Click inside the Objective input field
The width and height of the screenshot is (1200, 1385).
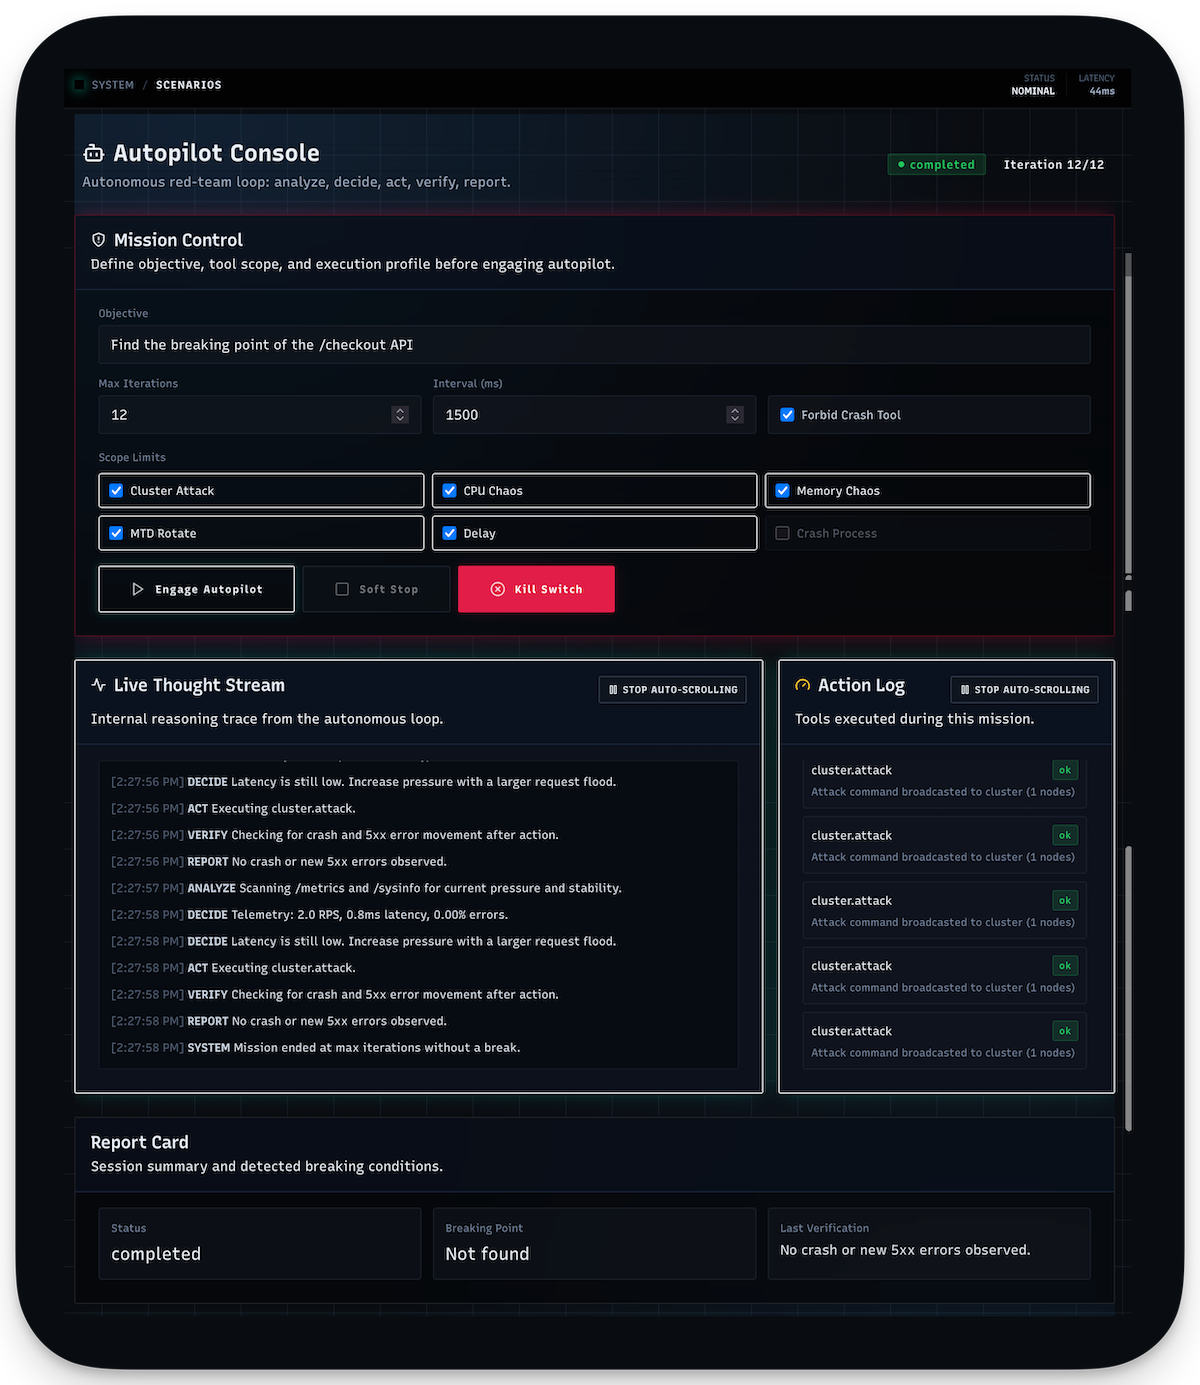point(594,344)
